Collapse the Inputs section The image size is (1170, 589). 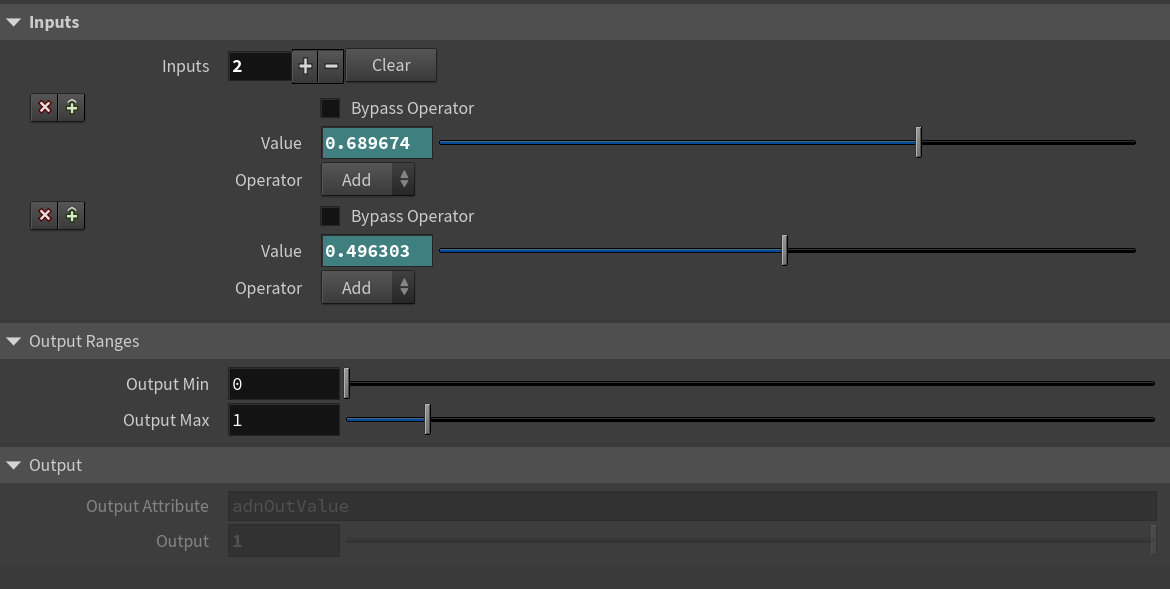14,22
